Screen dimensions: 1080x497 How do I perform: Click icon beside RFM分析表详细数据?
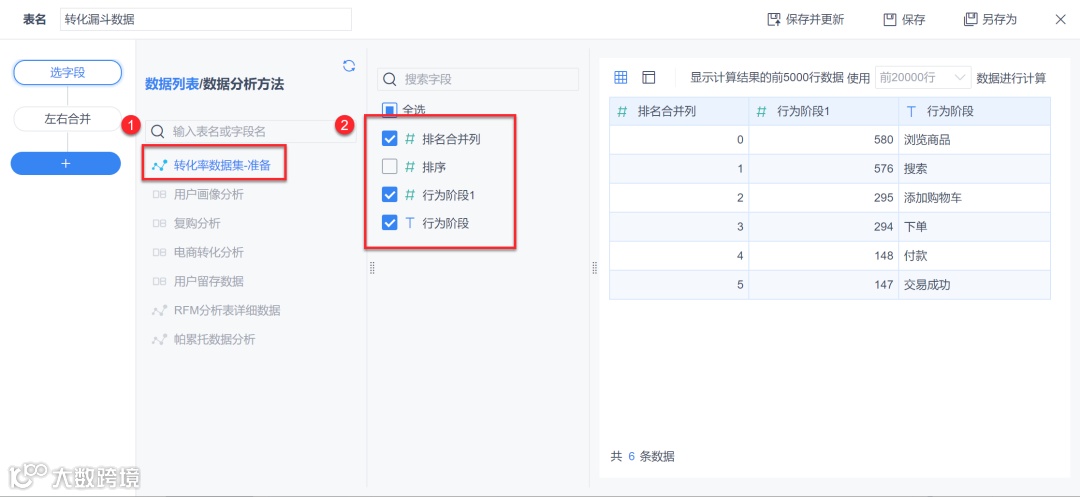coord(159,310)
